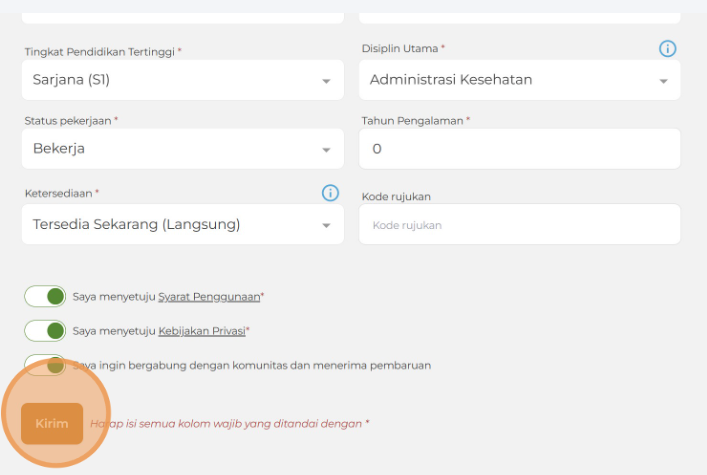707x475 pixels.
Task: Toggle the Kebijakan Privasi agreement switch
Action: (45, 330)
